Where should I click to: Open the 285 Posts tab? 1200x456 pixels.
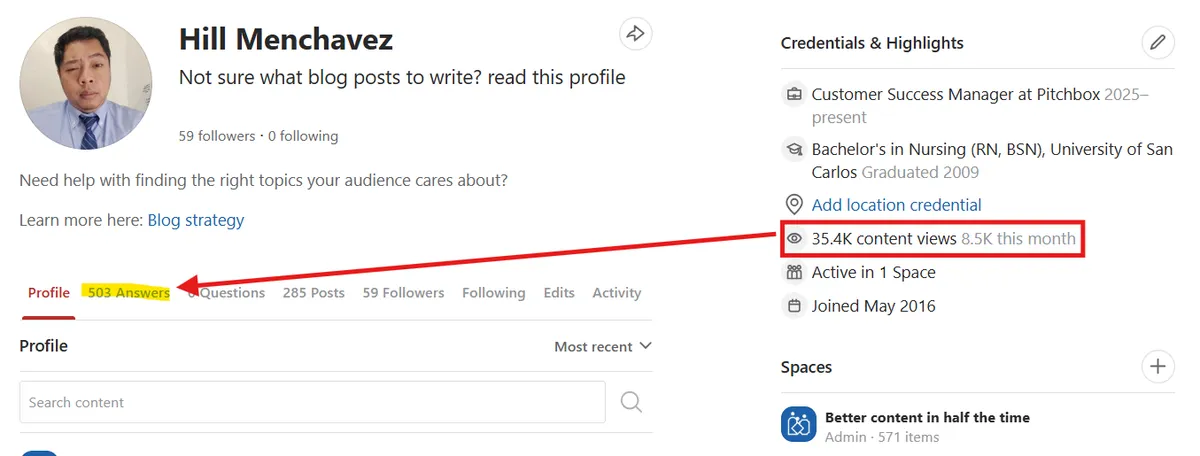pyautogui.click(x=313, y=293)
